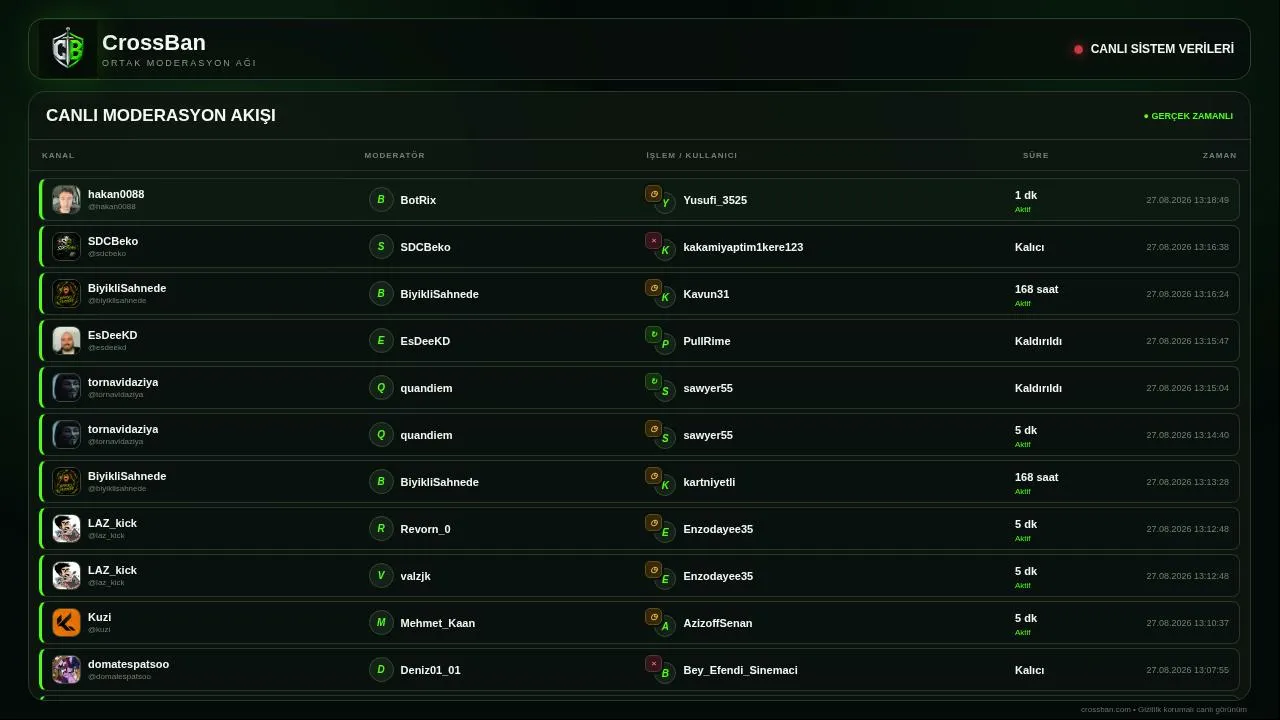Open the @tornavidaziya channel handle with Kaldırıldı

pos(115,394)
